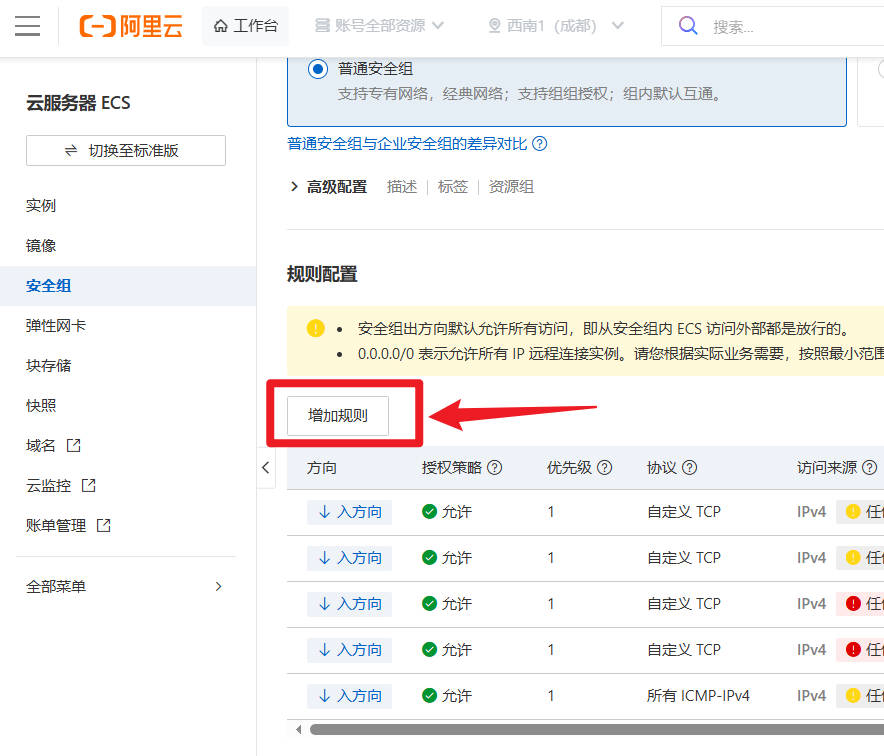Expand the 高级配置 section

(328, 187)
